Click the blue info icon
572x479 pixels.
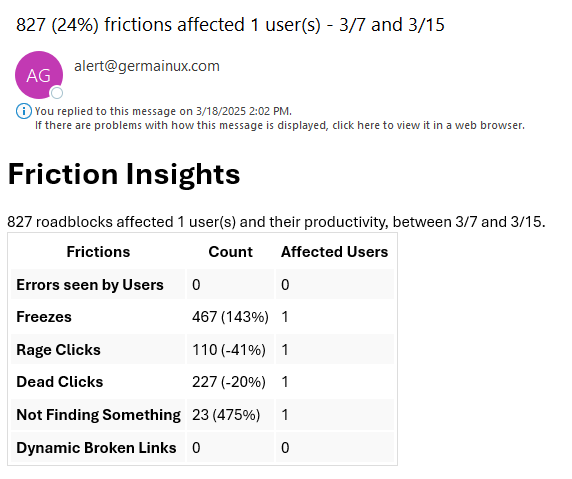[24, 111]
